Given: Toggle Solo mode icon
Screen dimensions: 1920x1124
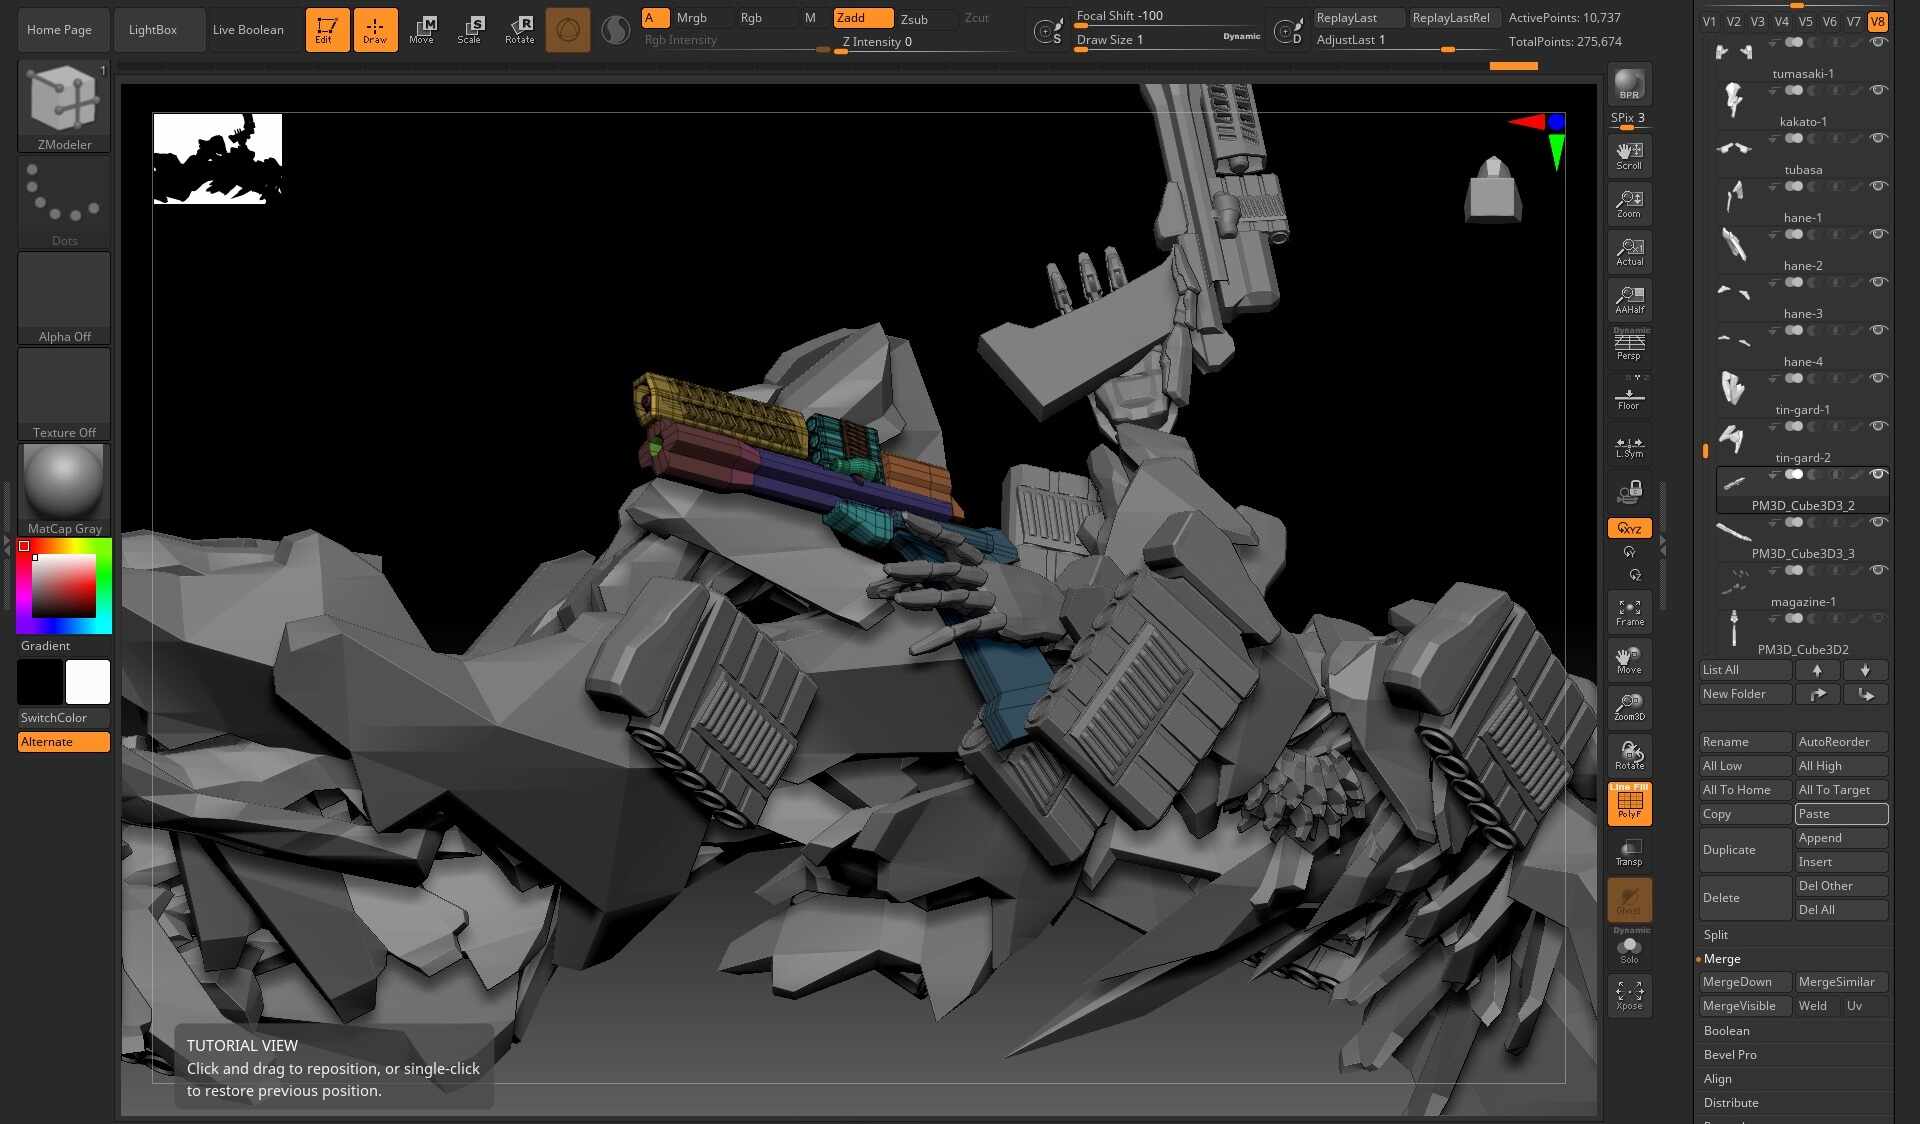Looking at the screenshot, I should (x=1630, y=948).
